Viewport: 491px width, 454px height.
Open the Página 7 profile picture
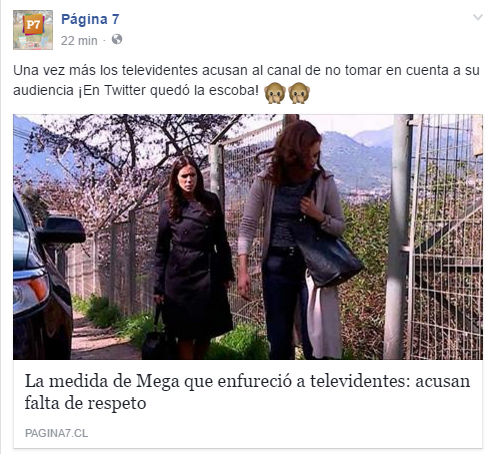(33, 30)
